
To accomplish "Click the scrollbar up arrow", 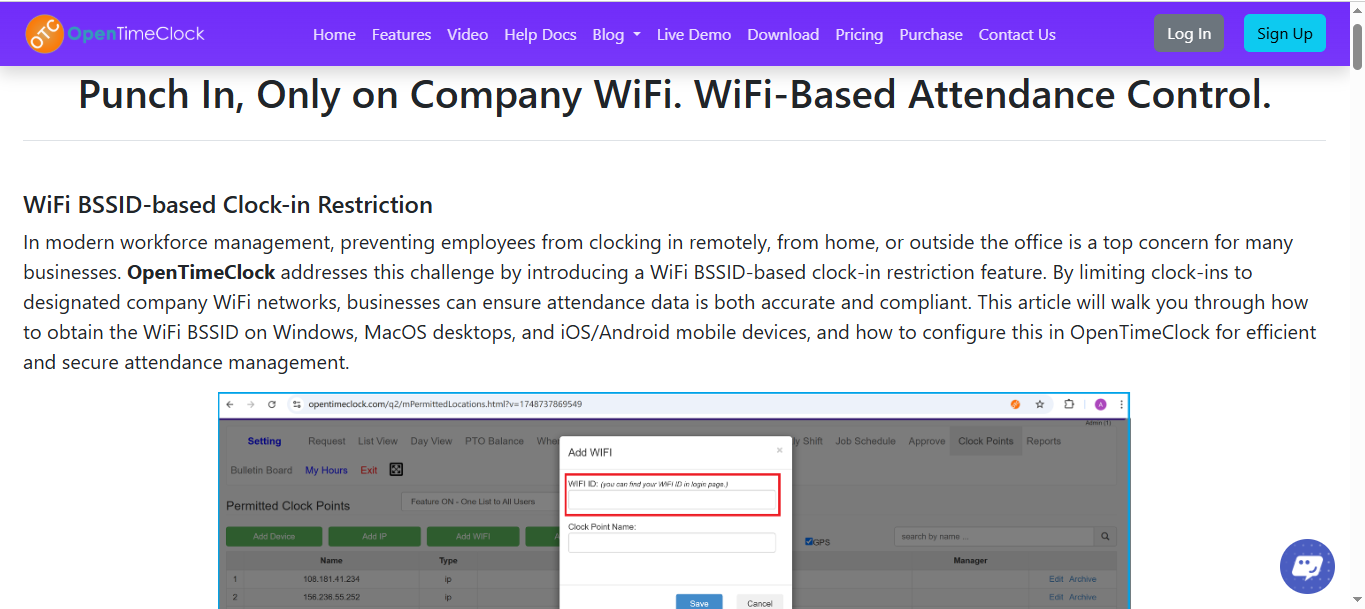I will click(x=1357, y=9).
